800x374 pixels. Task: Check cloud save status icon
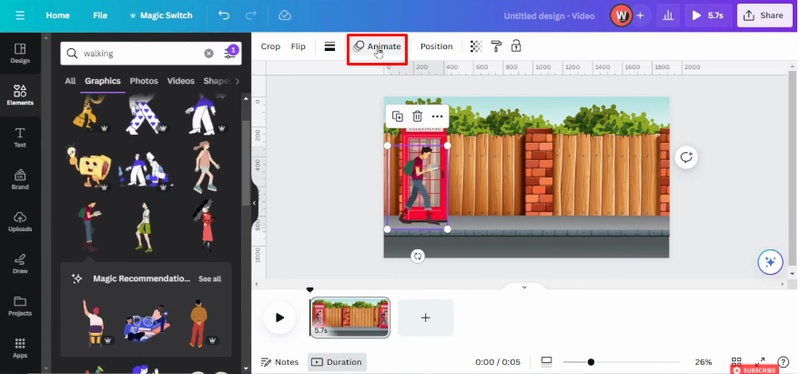(x=285, y=15)
